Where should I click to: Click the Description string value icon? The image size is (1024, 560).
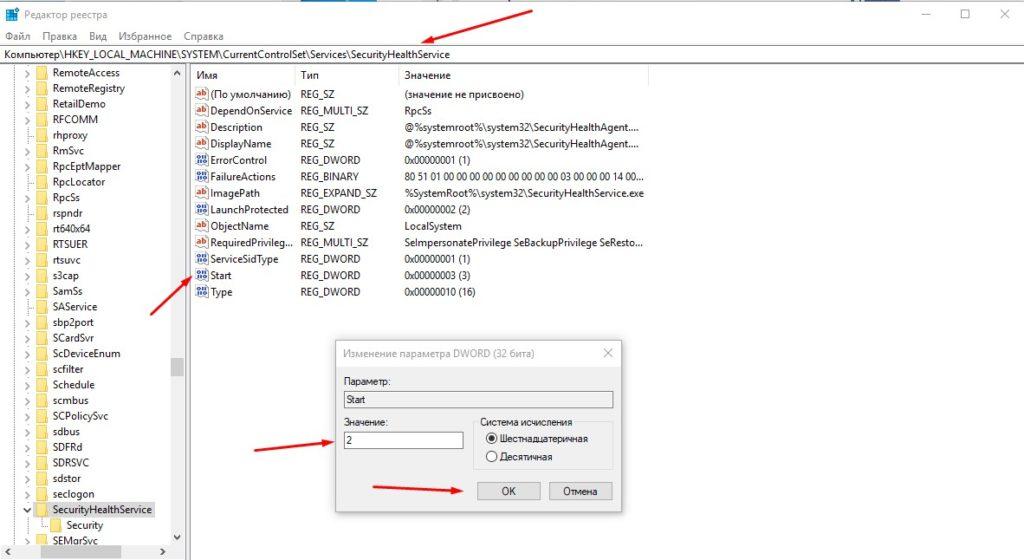point(201,127)
